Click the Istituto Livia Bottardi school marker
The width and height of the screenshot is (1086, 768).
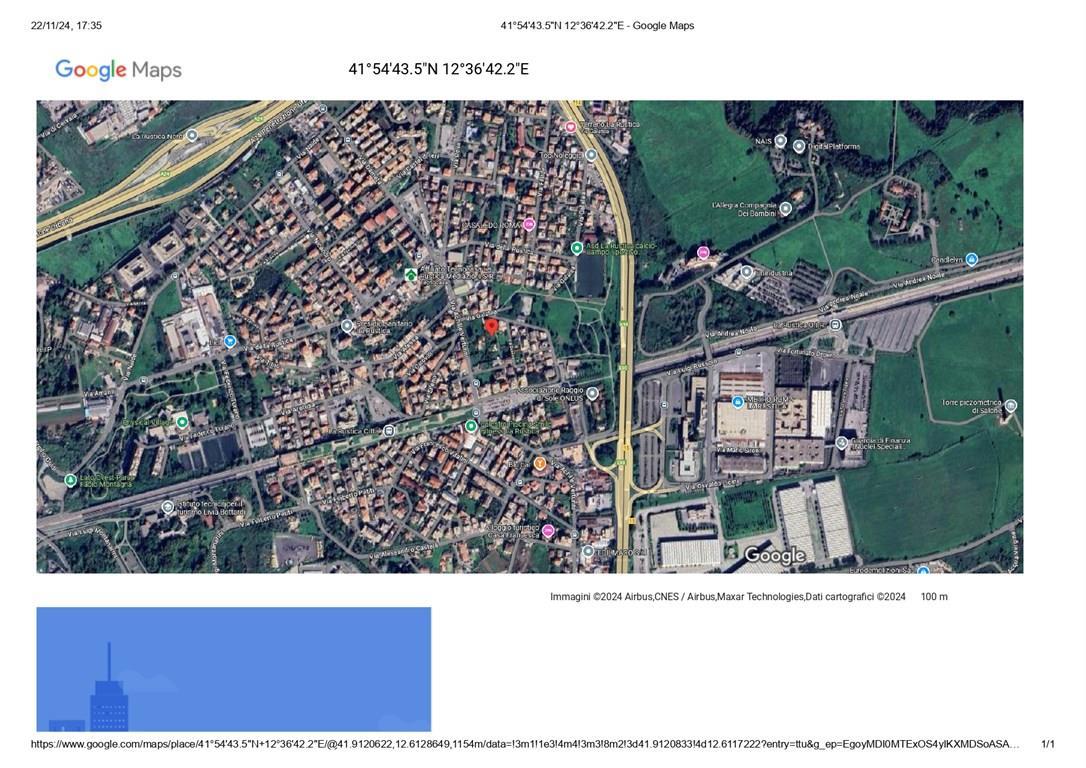pyautogui.click(x=168, y=505)
